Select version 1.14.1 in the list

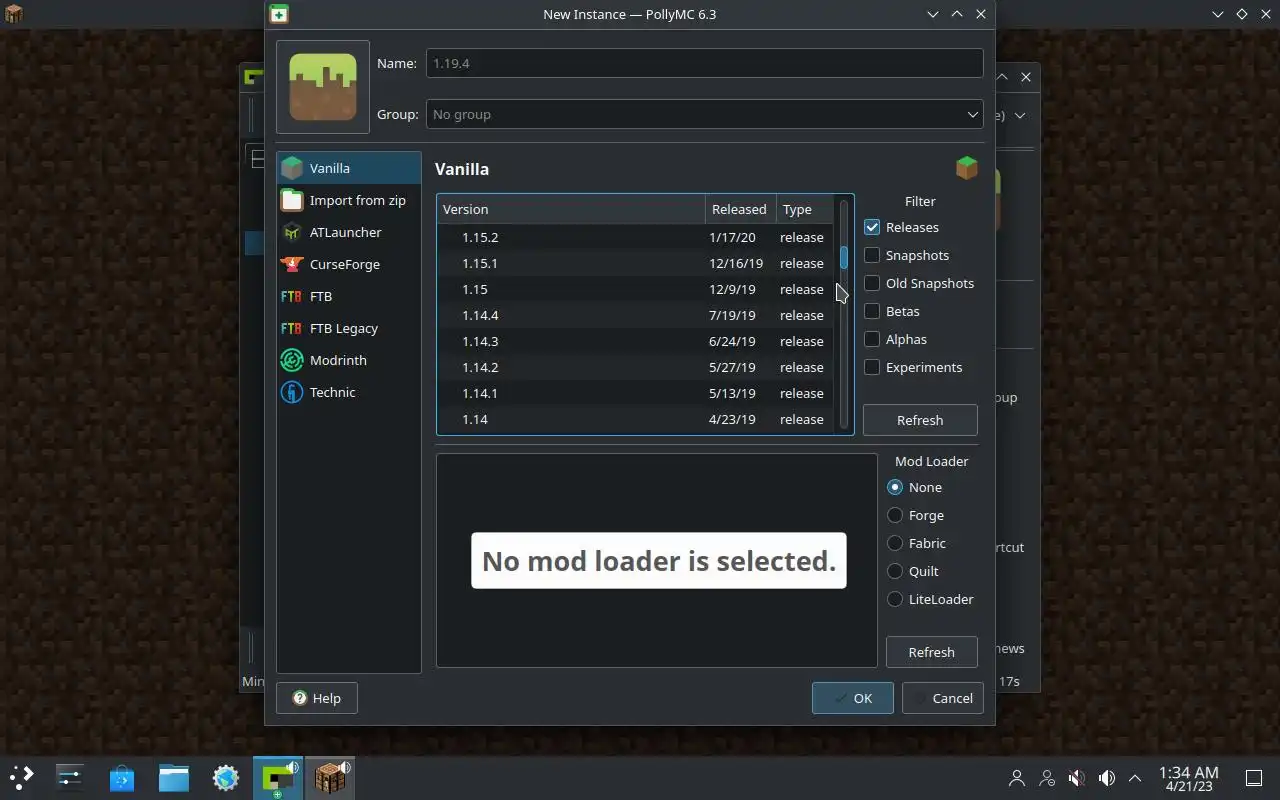pyautogui.click(x=635, y=393)
